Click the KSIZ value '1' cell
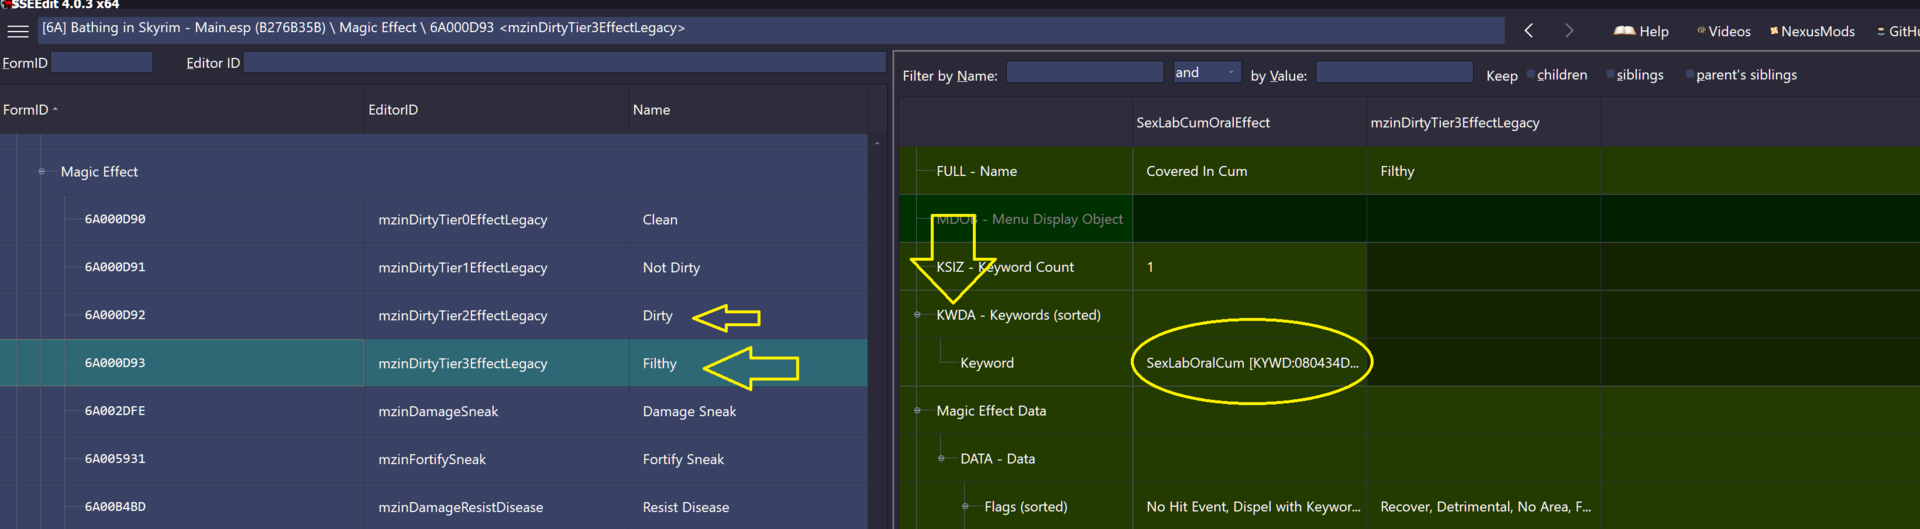The image size is (1920, 529). tap(1249, 267)
